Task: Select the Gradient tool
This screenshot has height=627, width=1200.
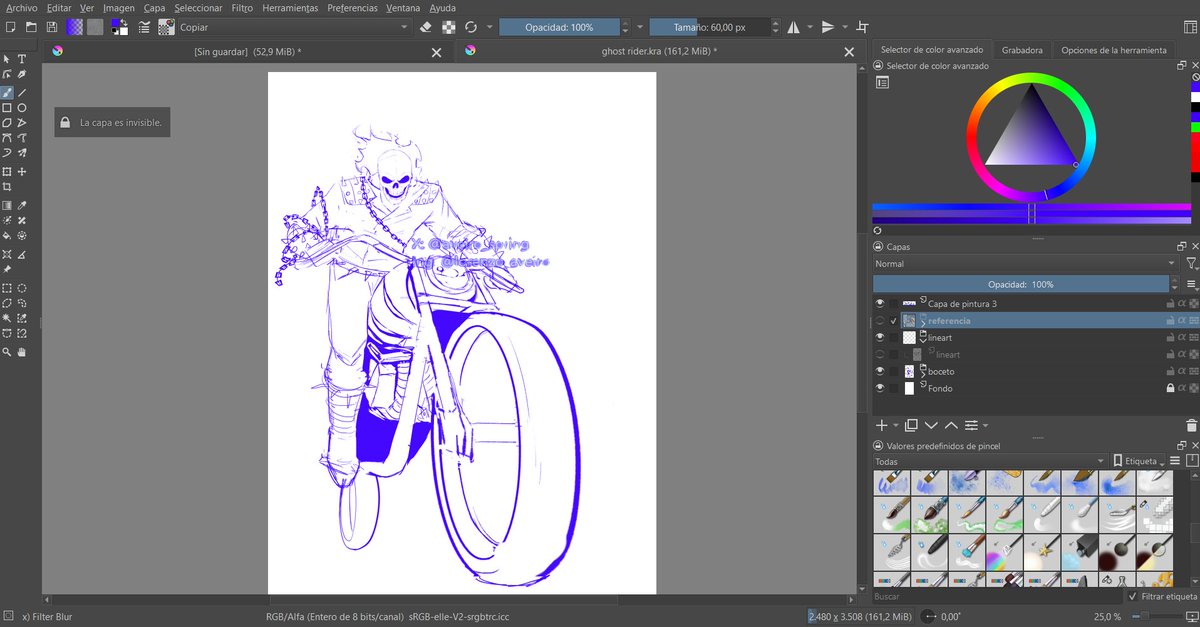Action: click(7, 205)
